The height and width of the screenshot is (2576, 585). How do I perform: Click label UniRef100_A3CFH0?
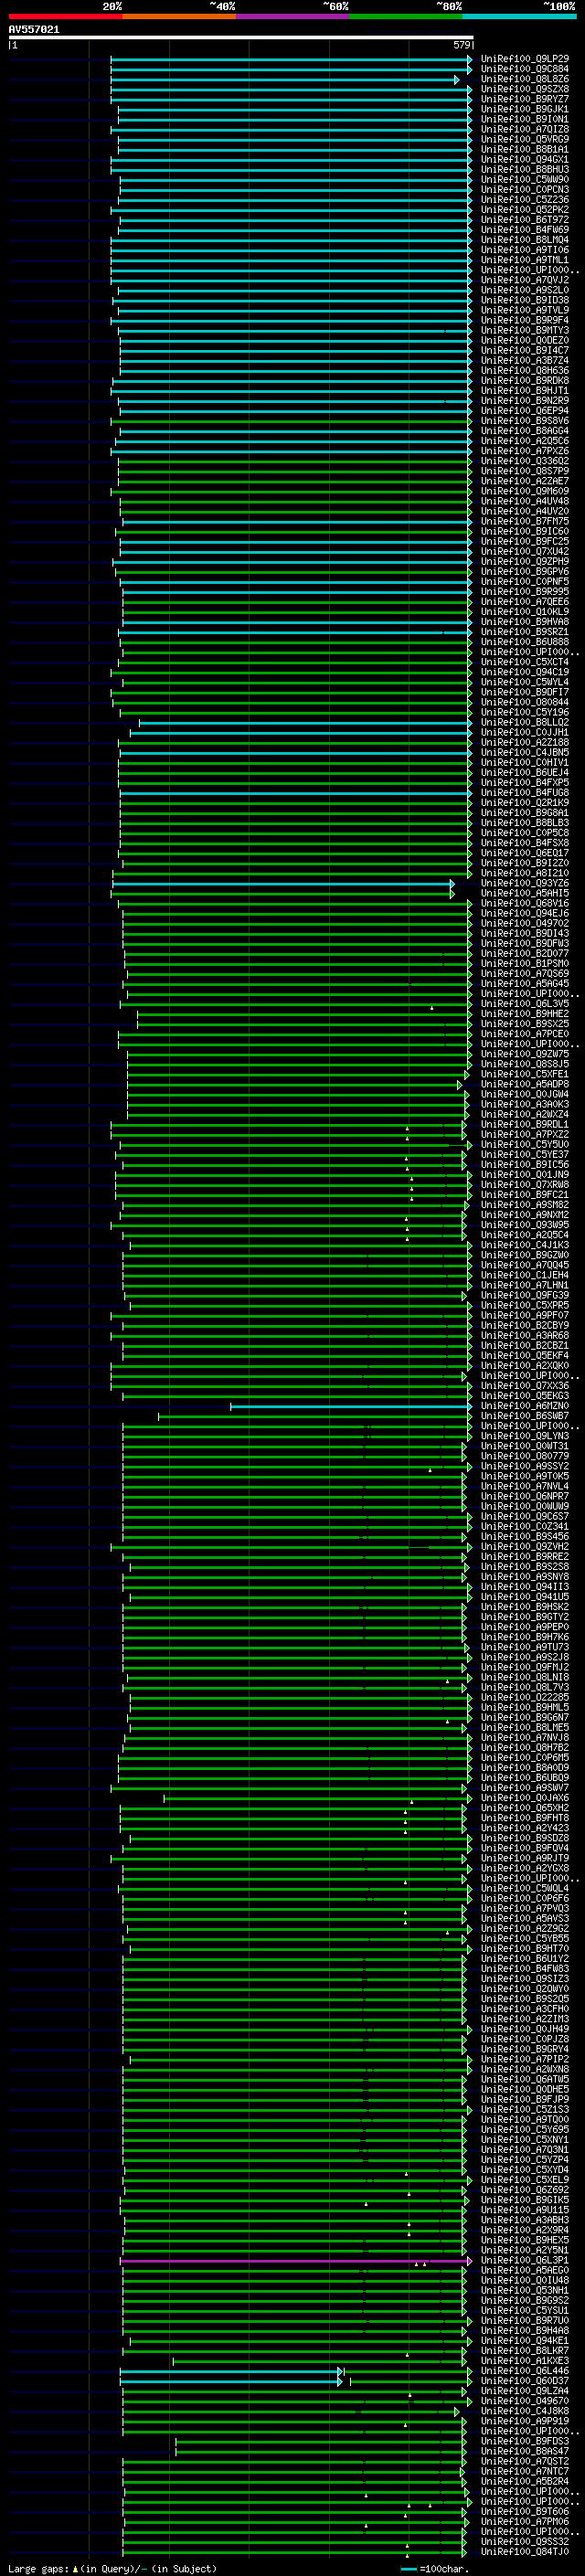[525, 2009]
